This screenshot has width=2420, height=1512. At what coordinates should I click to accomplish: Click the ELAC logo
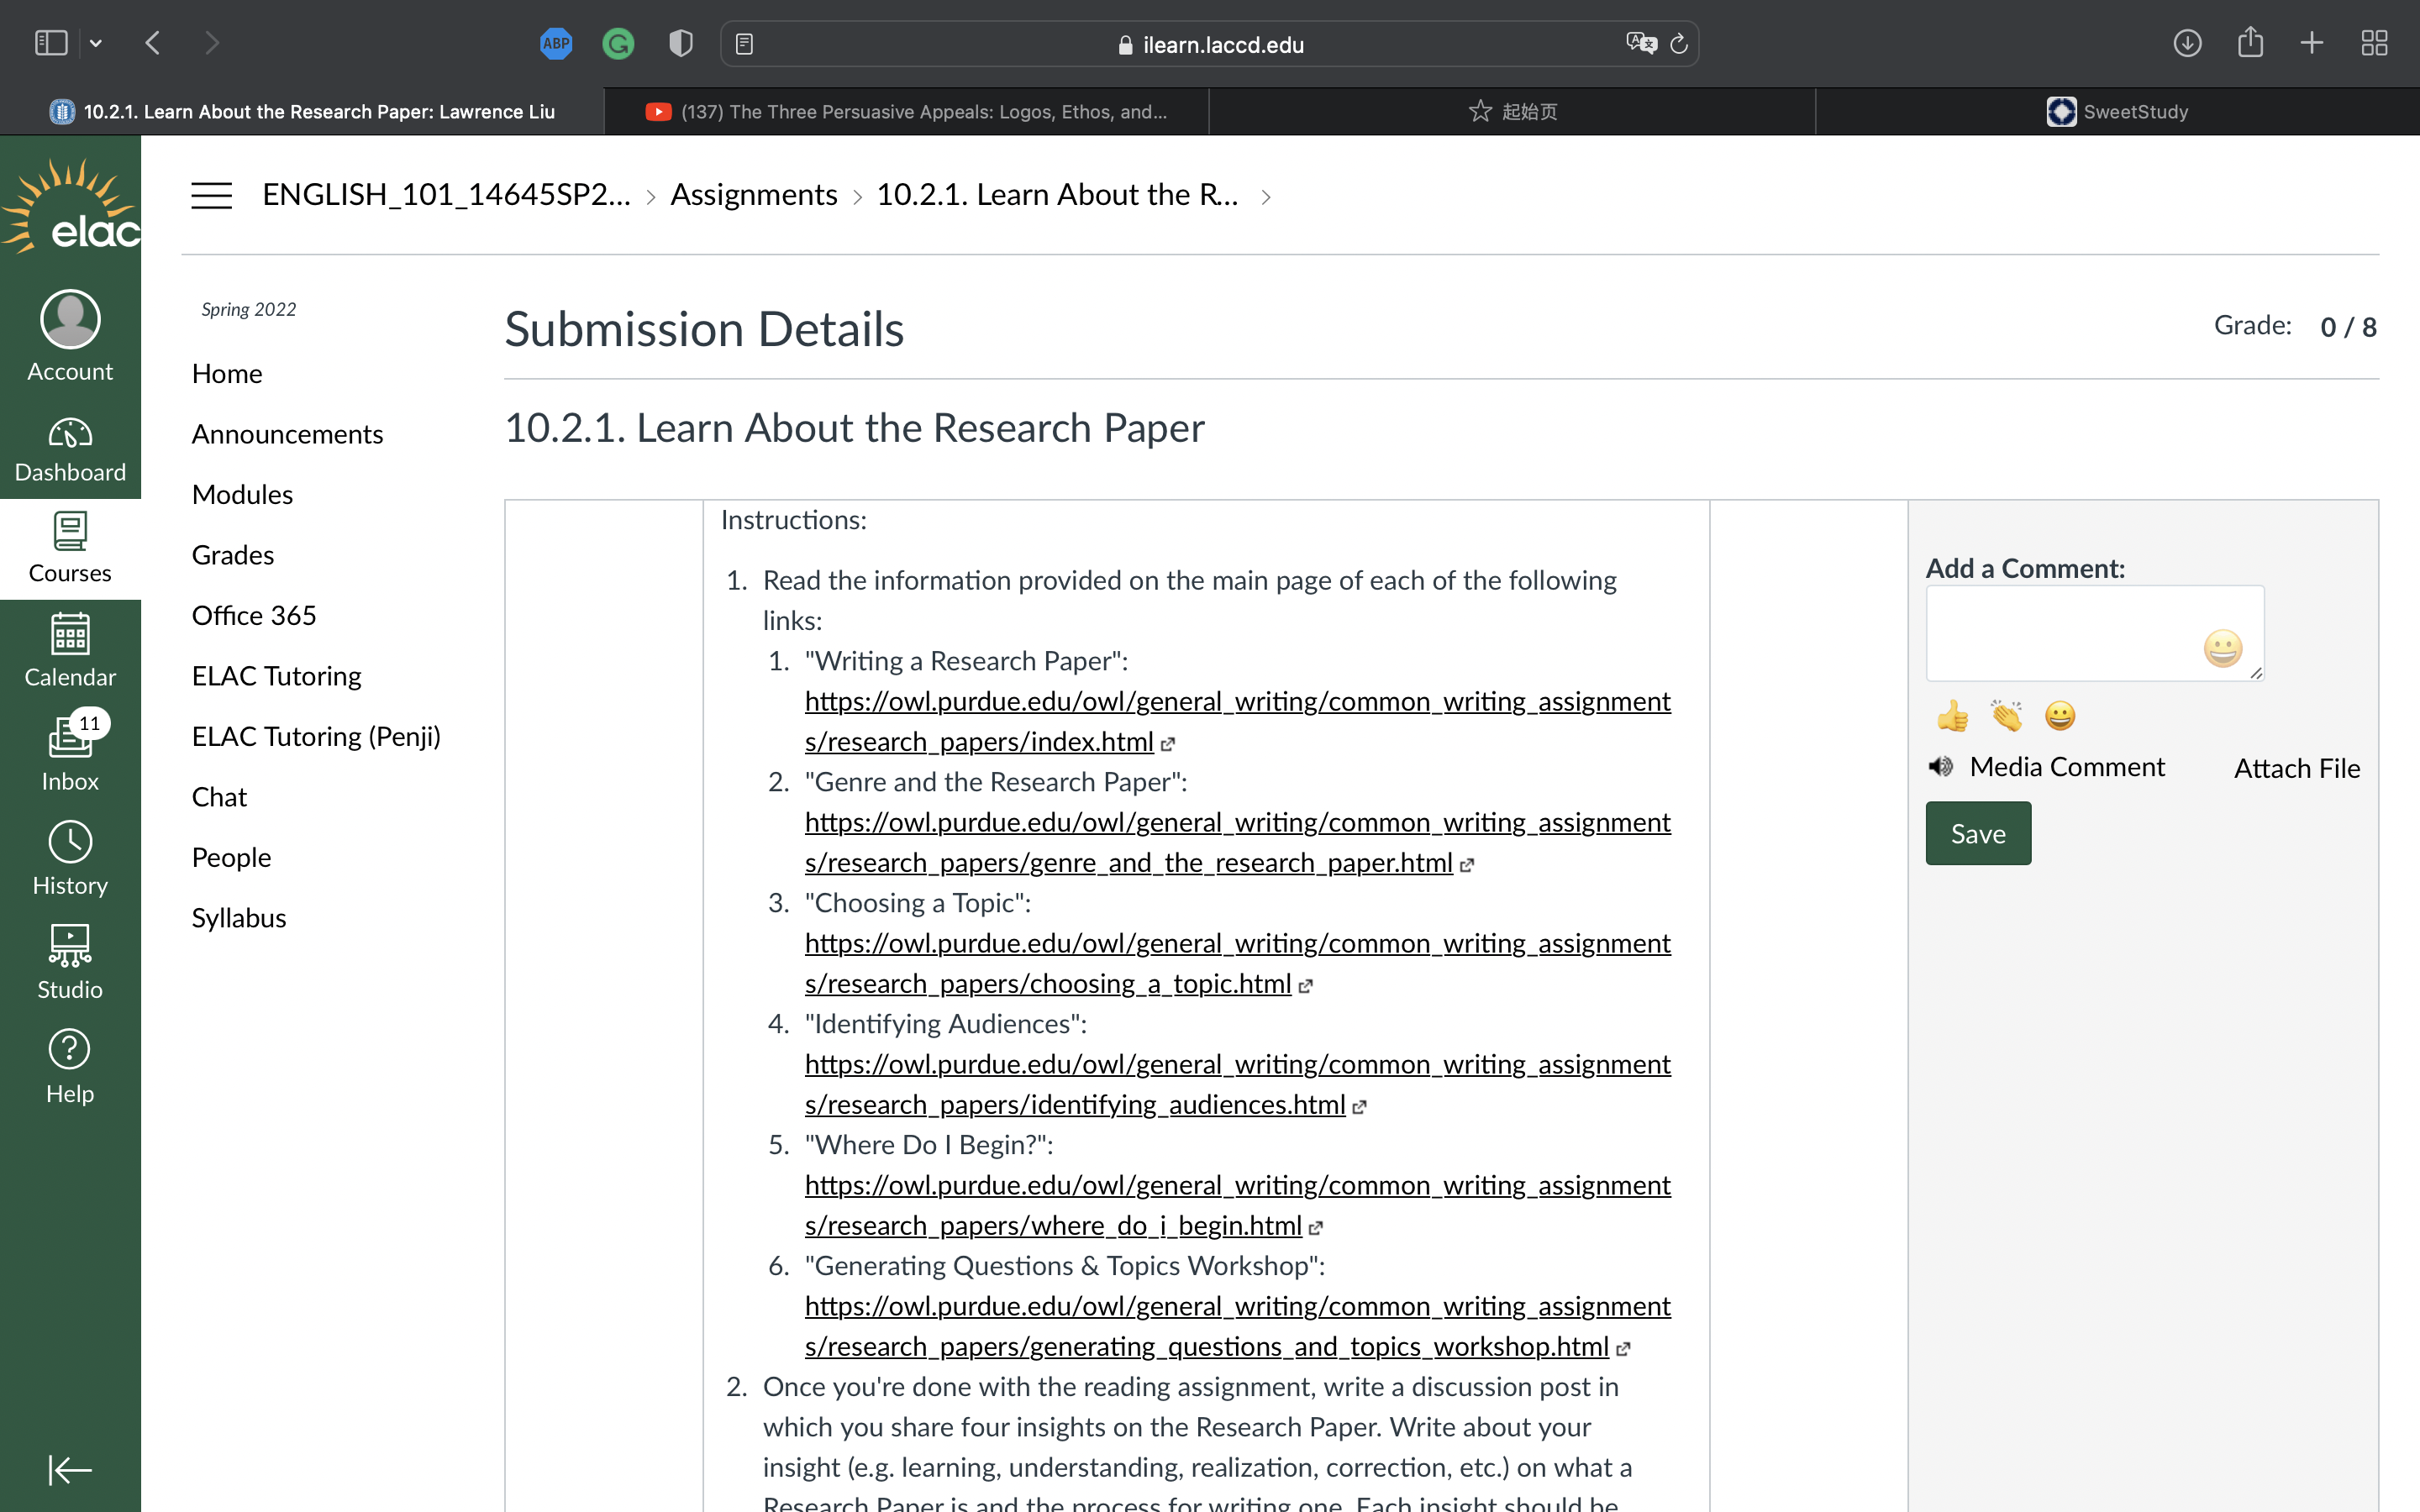(x=70, y=205)
